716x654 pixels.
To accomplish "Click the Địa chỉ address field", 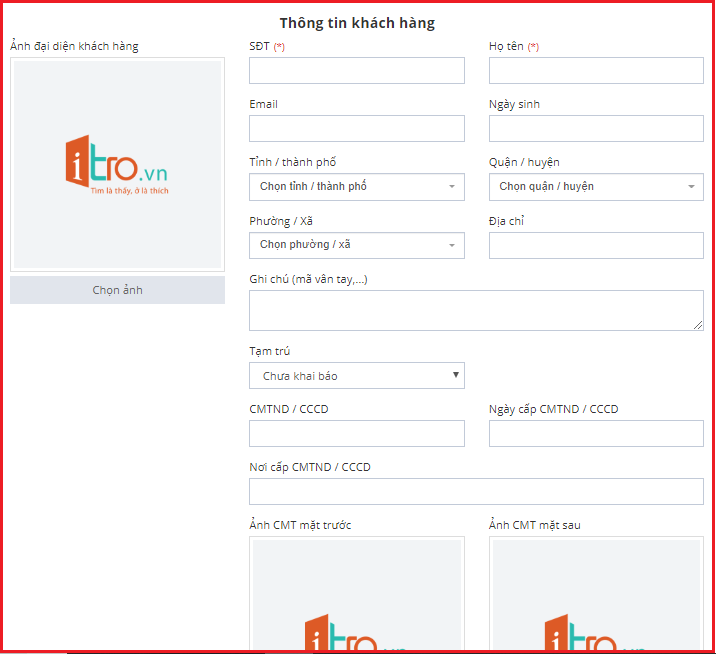I will 596,245.
